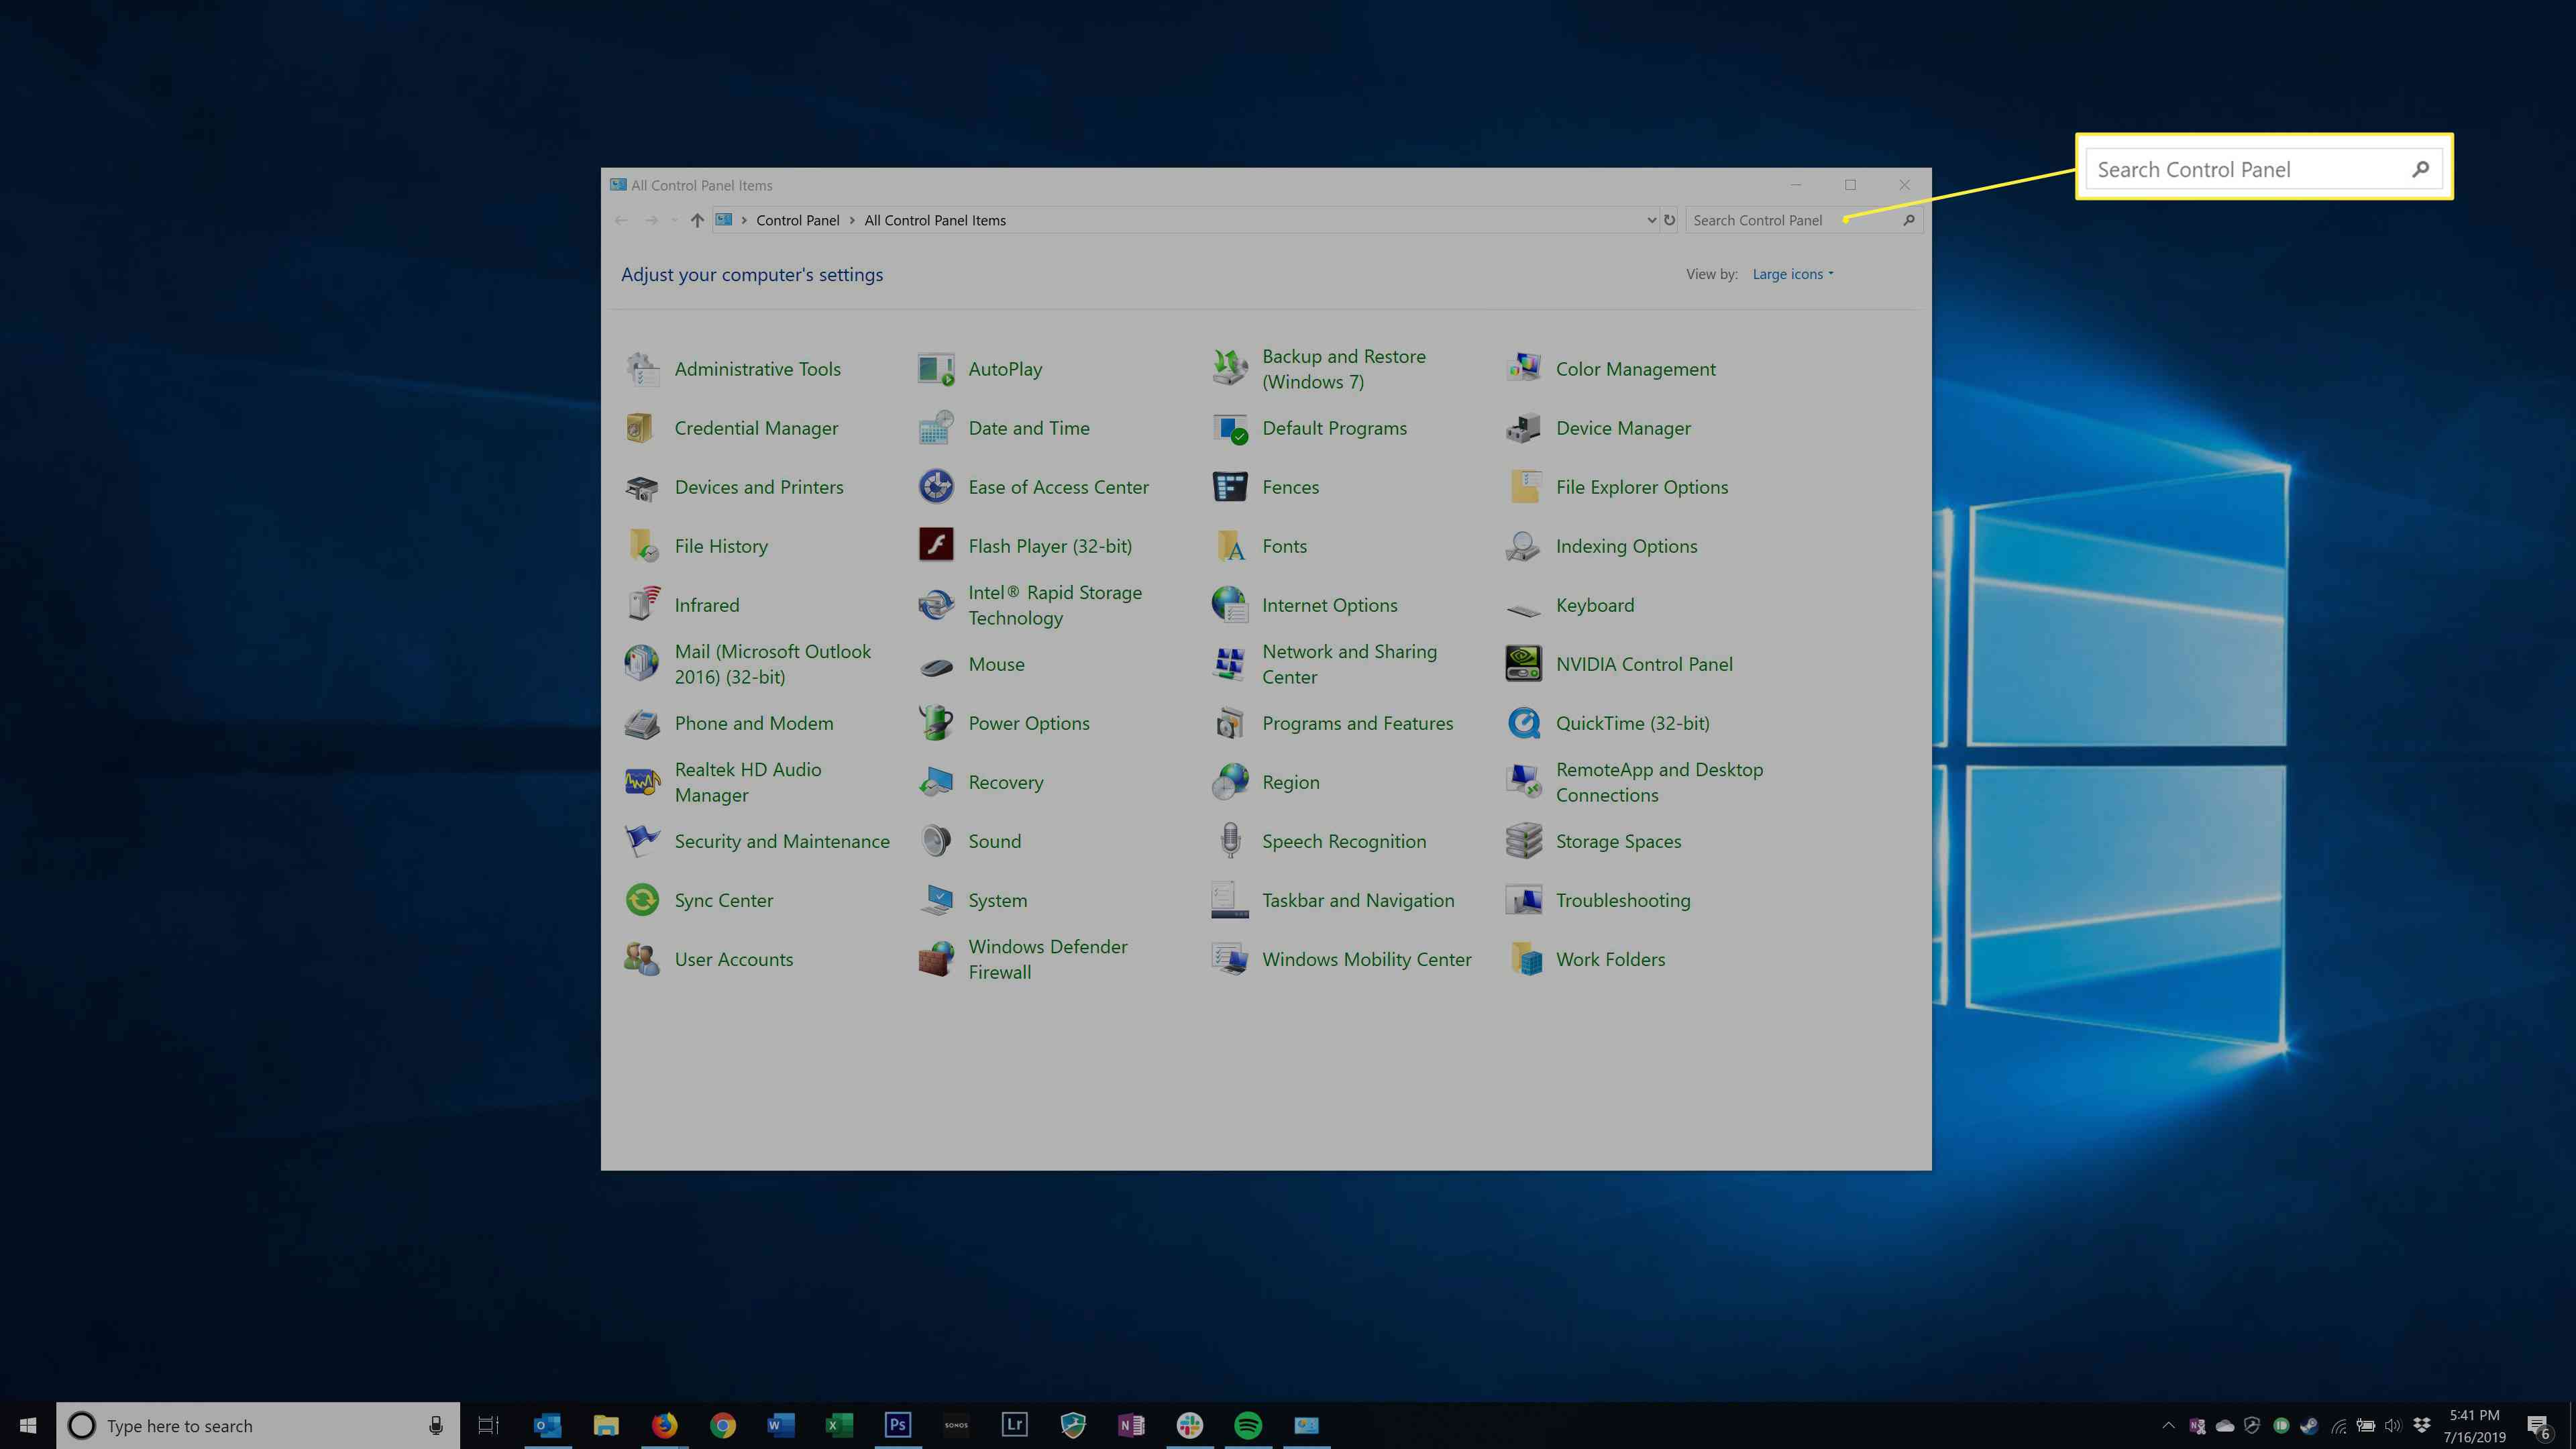Click the Phone and Modem link
This screenshot has width=2576, height=1449.
tap(753, 723)
